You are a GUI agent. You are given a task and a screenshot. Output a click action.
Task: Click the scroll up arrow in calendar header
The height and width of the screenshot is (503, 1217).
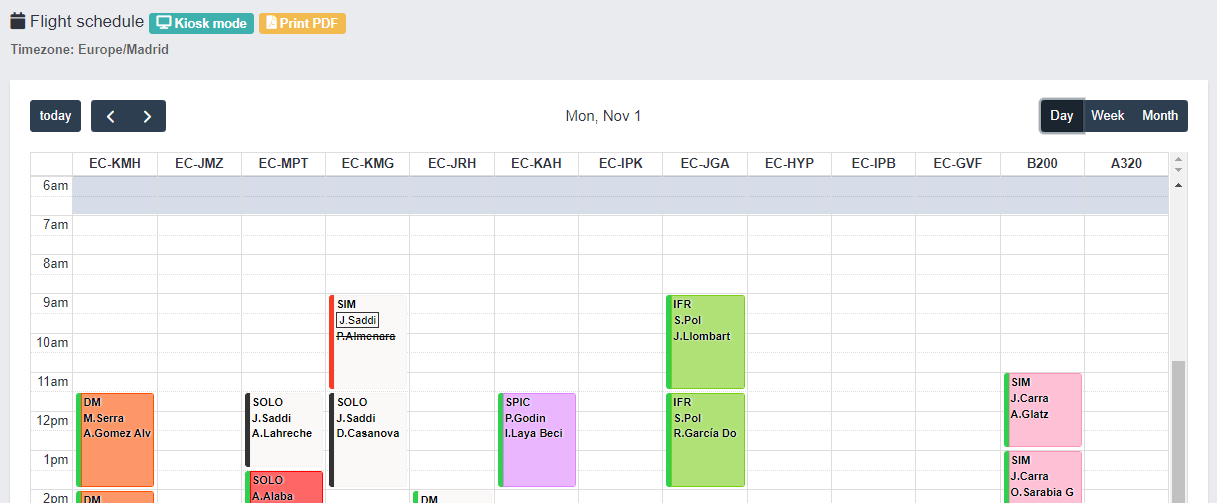[1177, 159]
